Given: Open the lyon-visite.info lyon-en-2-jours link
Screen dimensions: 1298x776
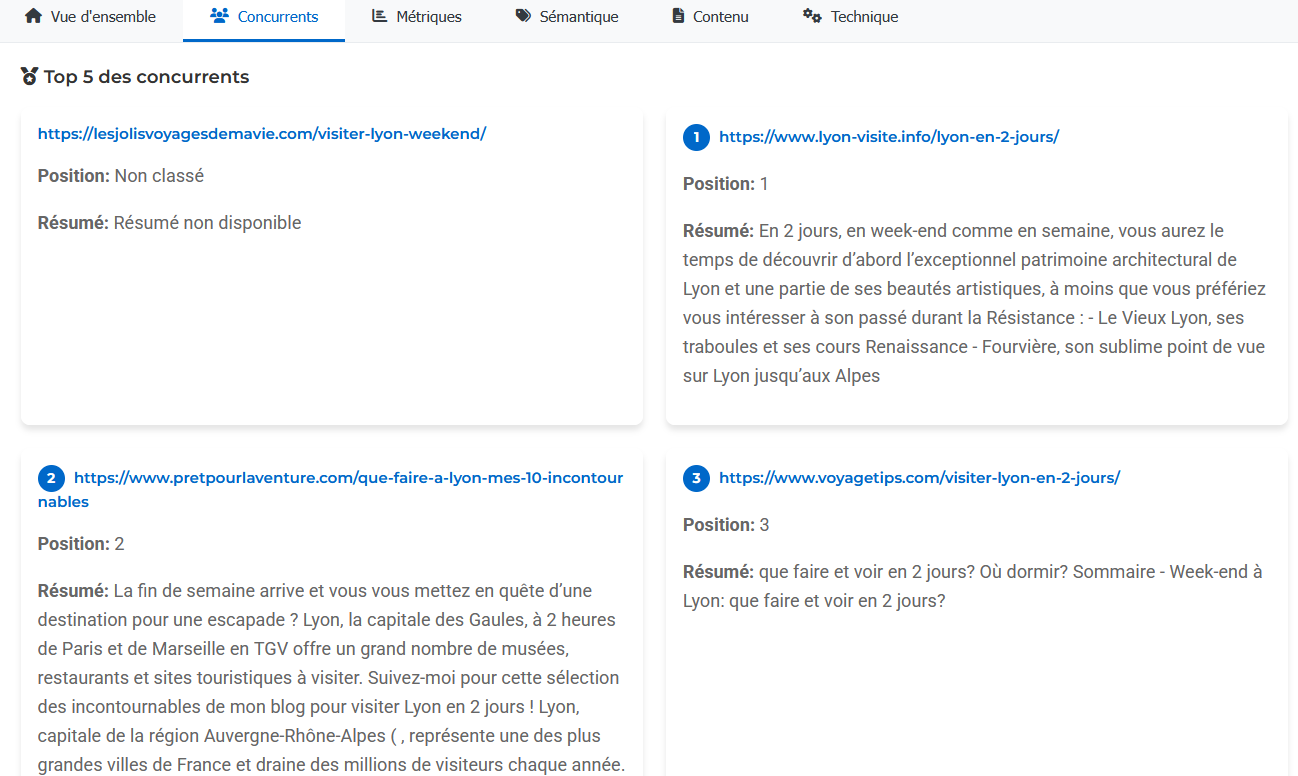Looking at the screenshot, I should 889,136.
